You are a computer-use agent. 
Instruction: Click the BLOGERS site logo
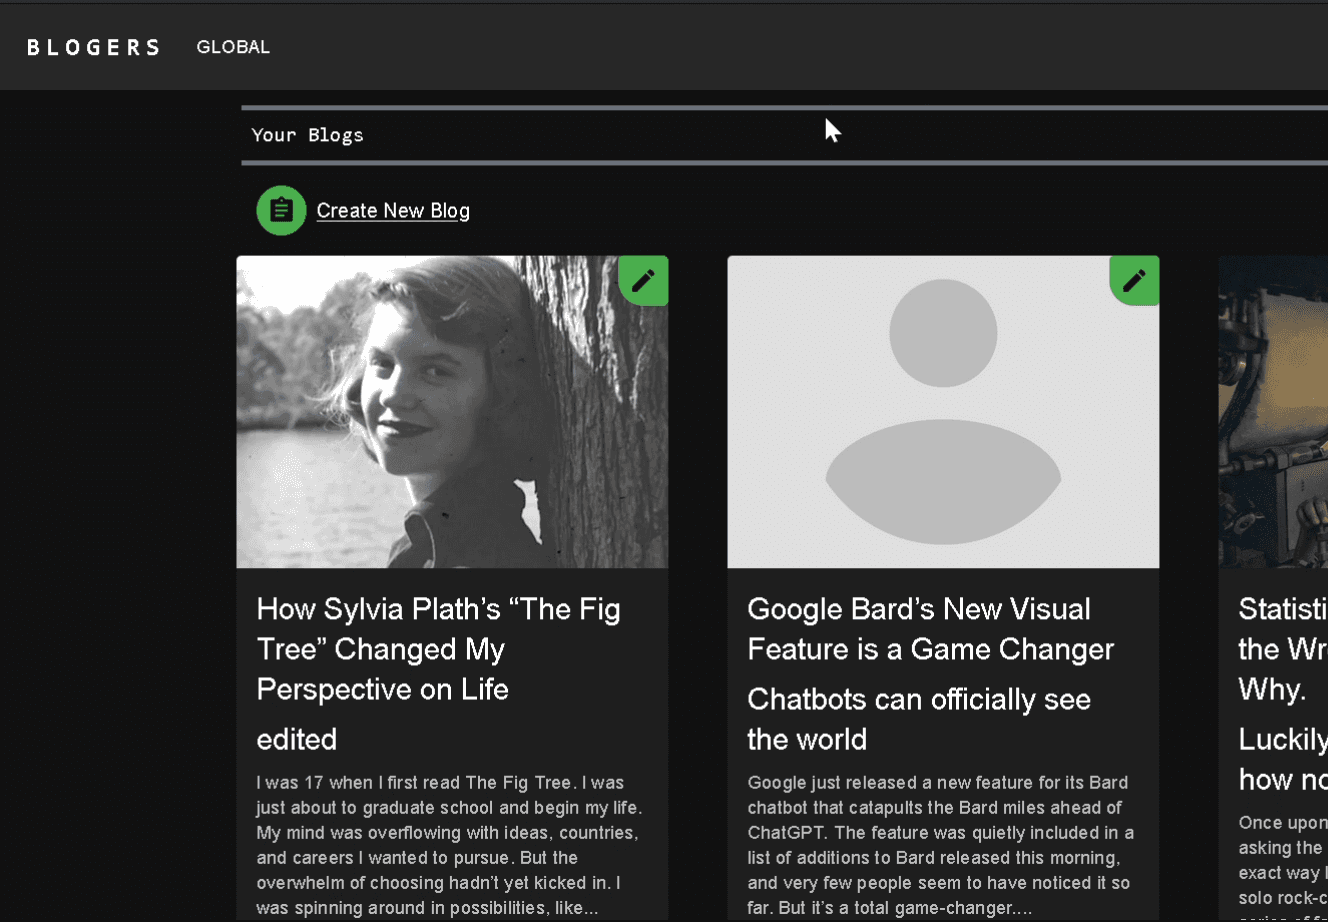[93, 47]
